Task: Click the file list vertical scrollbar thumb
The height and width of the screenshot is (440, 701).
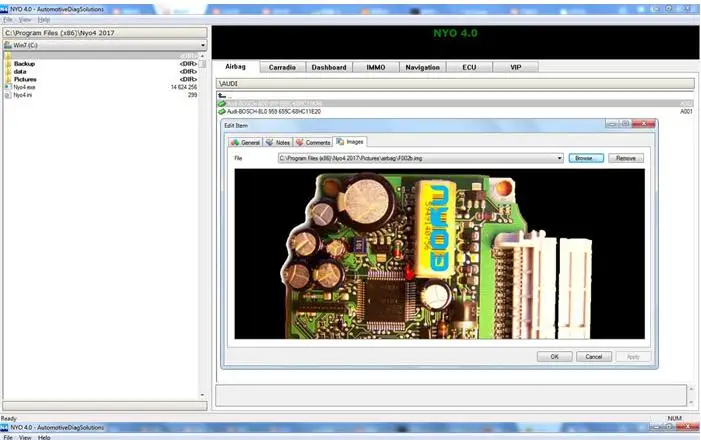Action: [203, 63]
